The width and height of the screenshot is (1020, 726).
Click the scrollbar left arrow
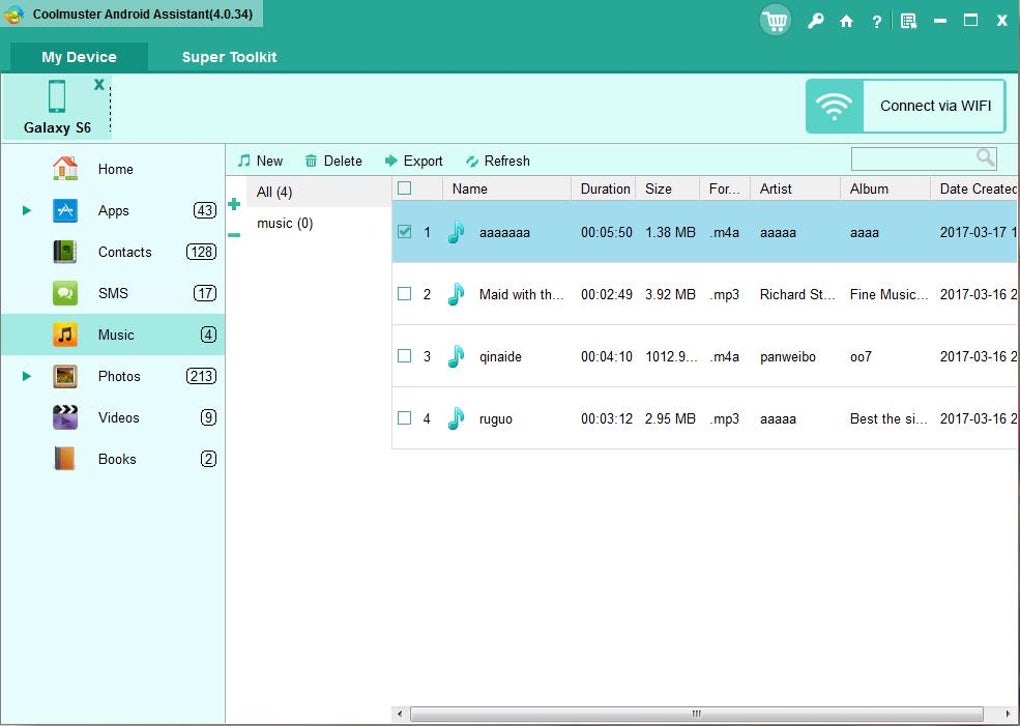[399, 714]
